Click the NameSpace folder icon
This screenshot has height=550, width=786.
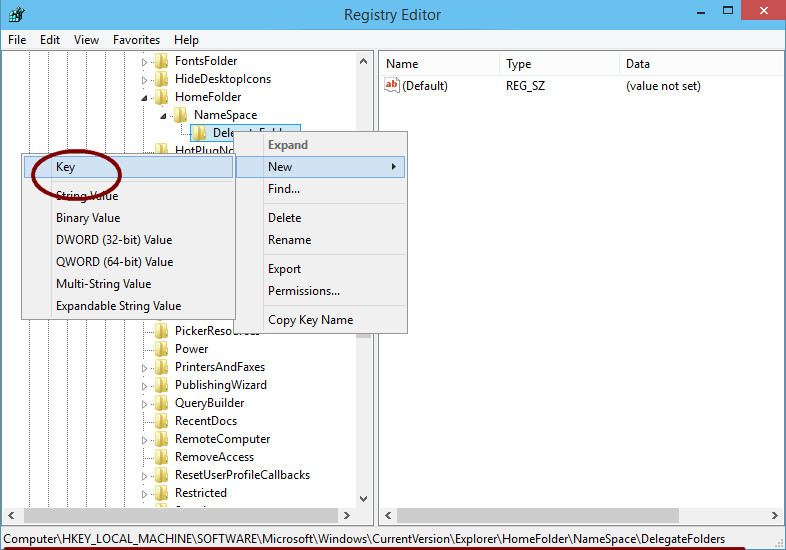coord(181,115)
